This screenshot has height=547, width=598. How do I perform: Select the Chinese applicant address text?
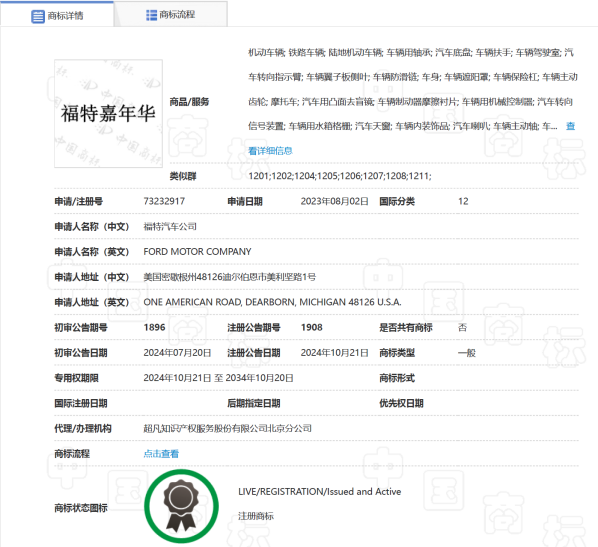[230, 277]
